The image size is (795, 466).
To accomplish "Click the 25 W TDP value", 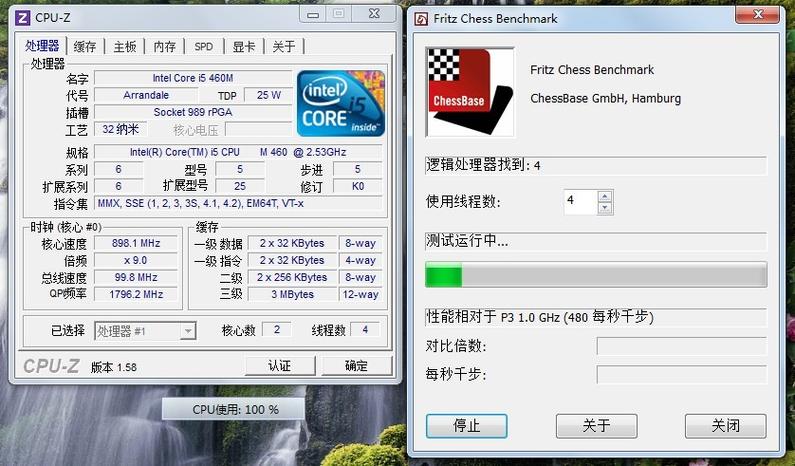I will click(x=269, y=95).
